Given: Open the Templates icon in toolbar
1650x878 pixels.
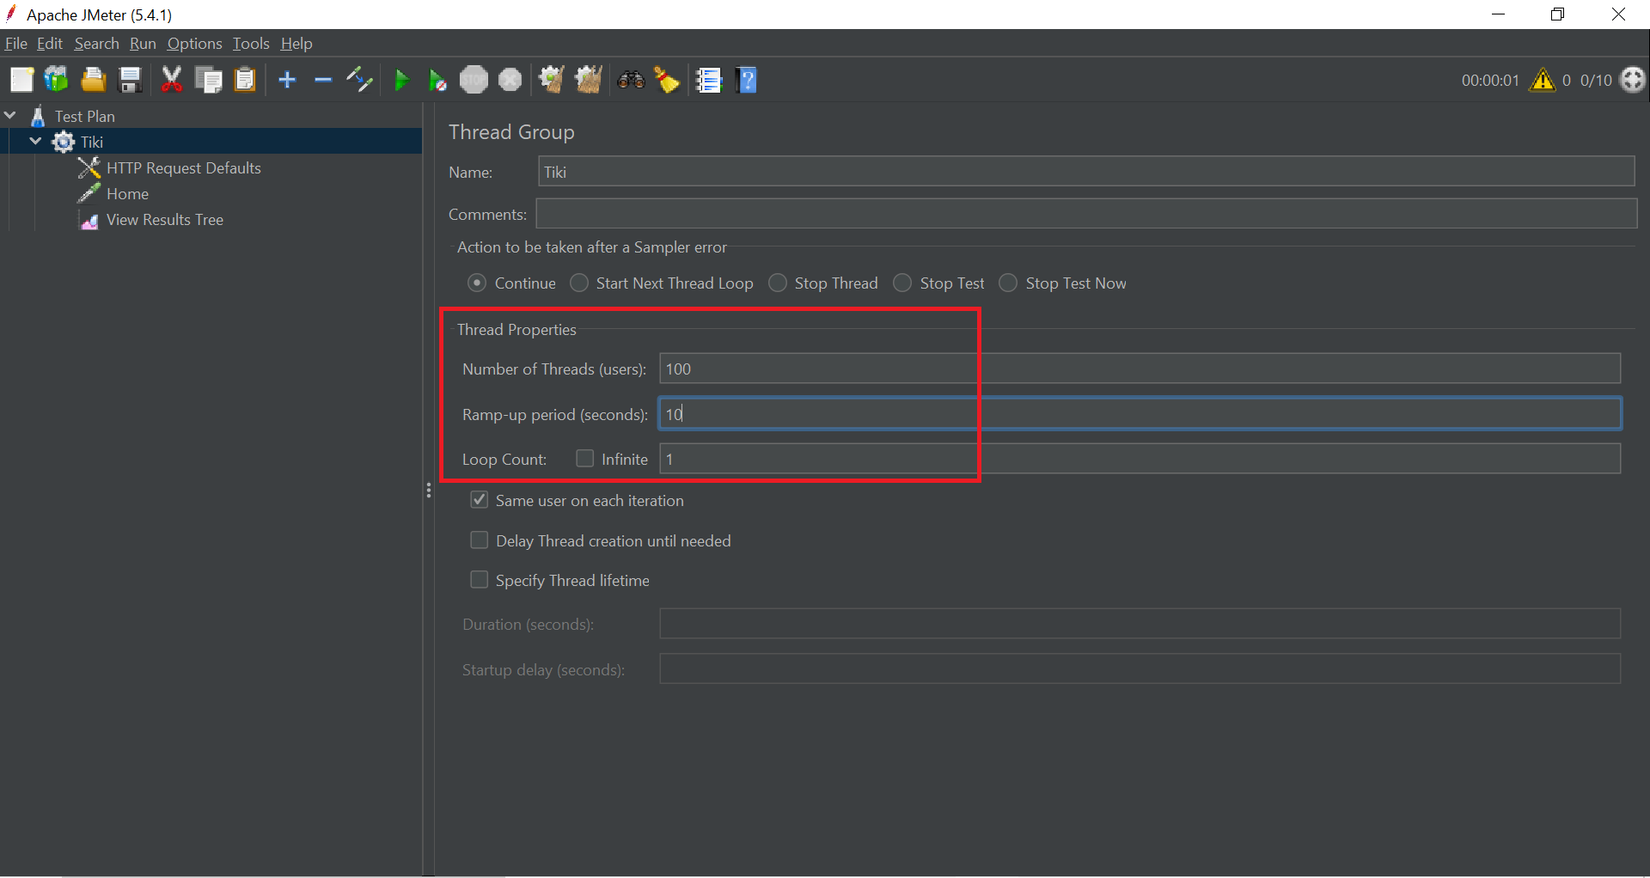Looking at the screenshot, I should point(57,80).
